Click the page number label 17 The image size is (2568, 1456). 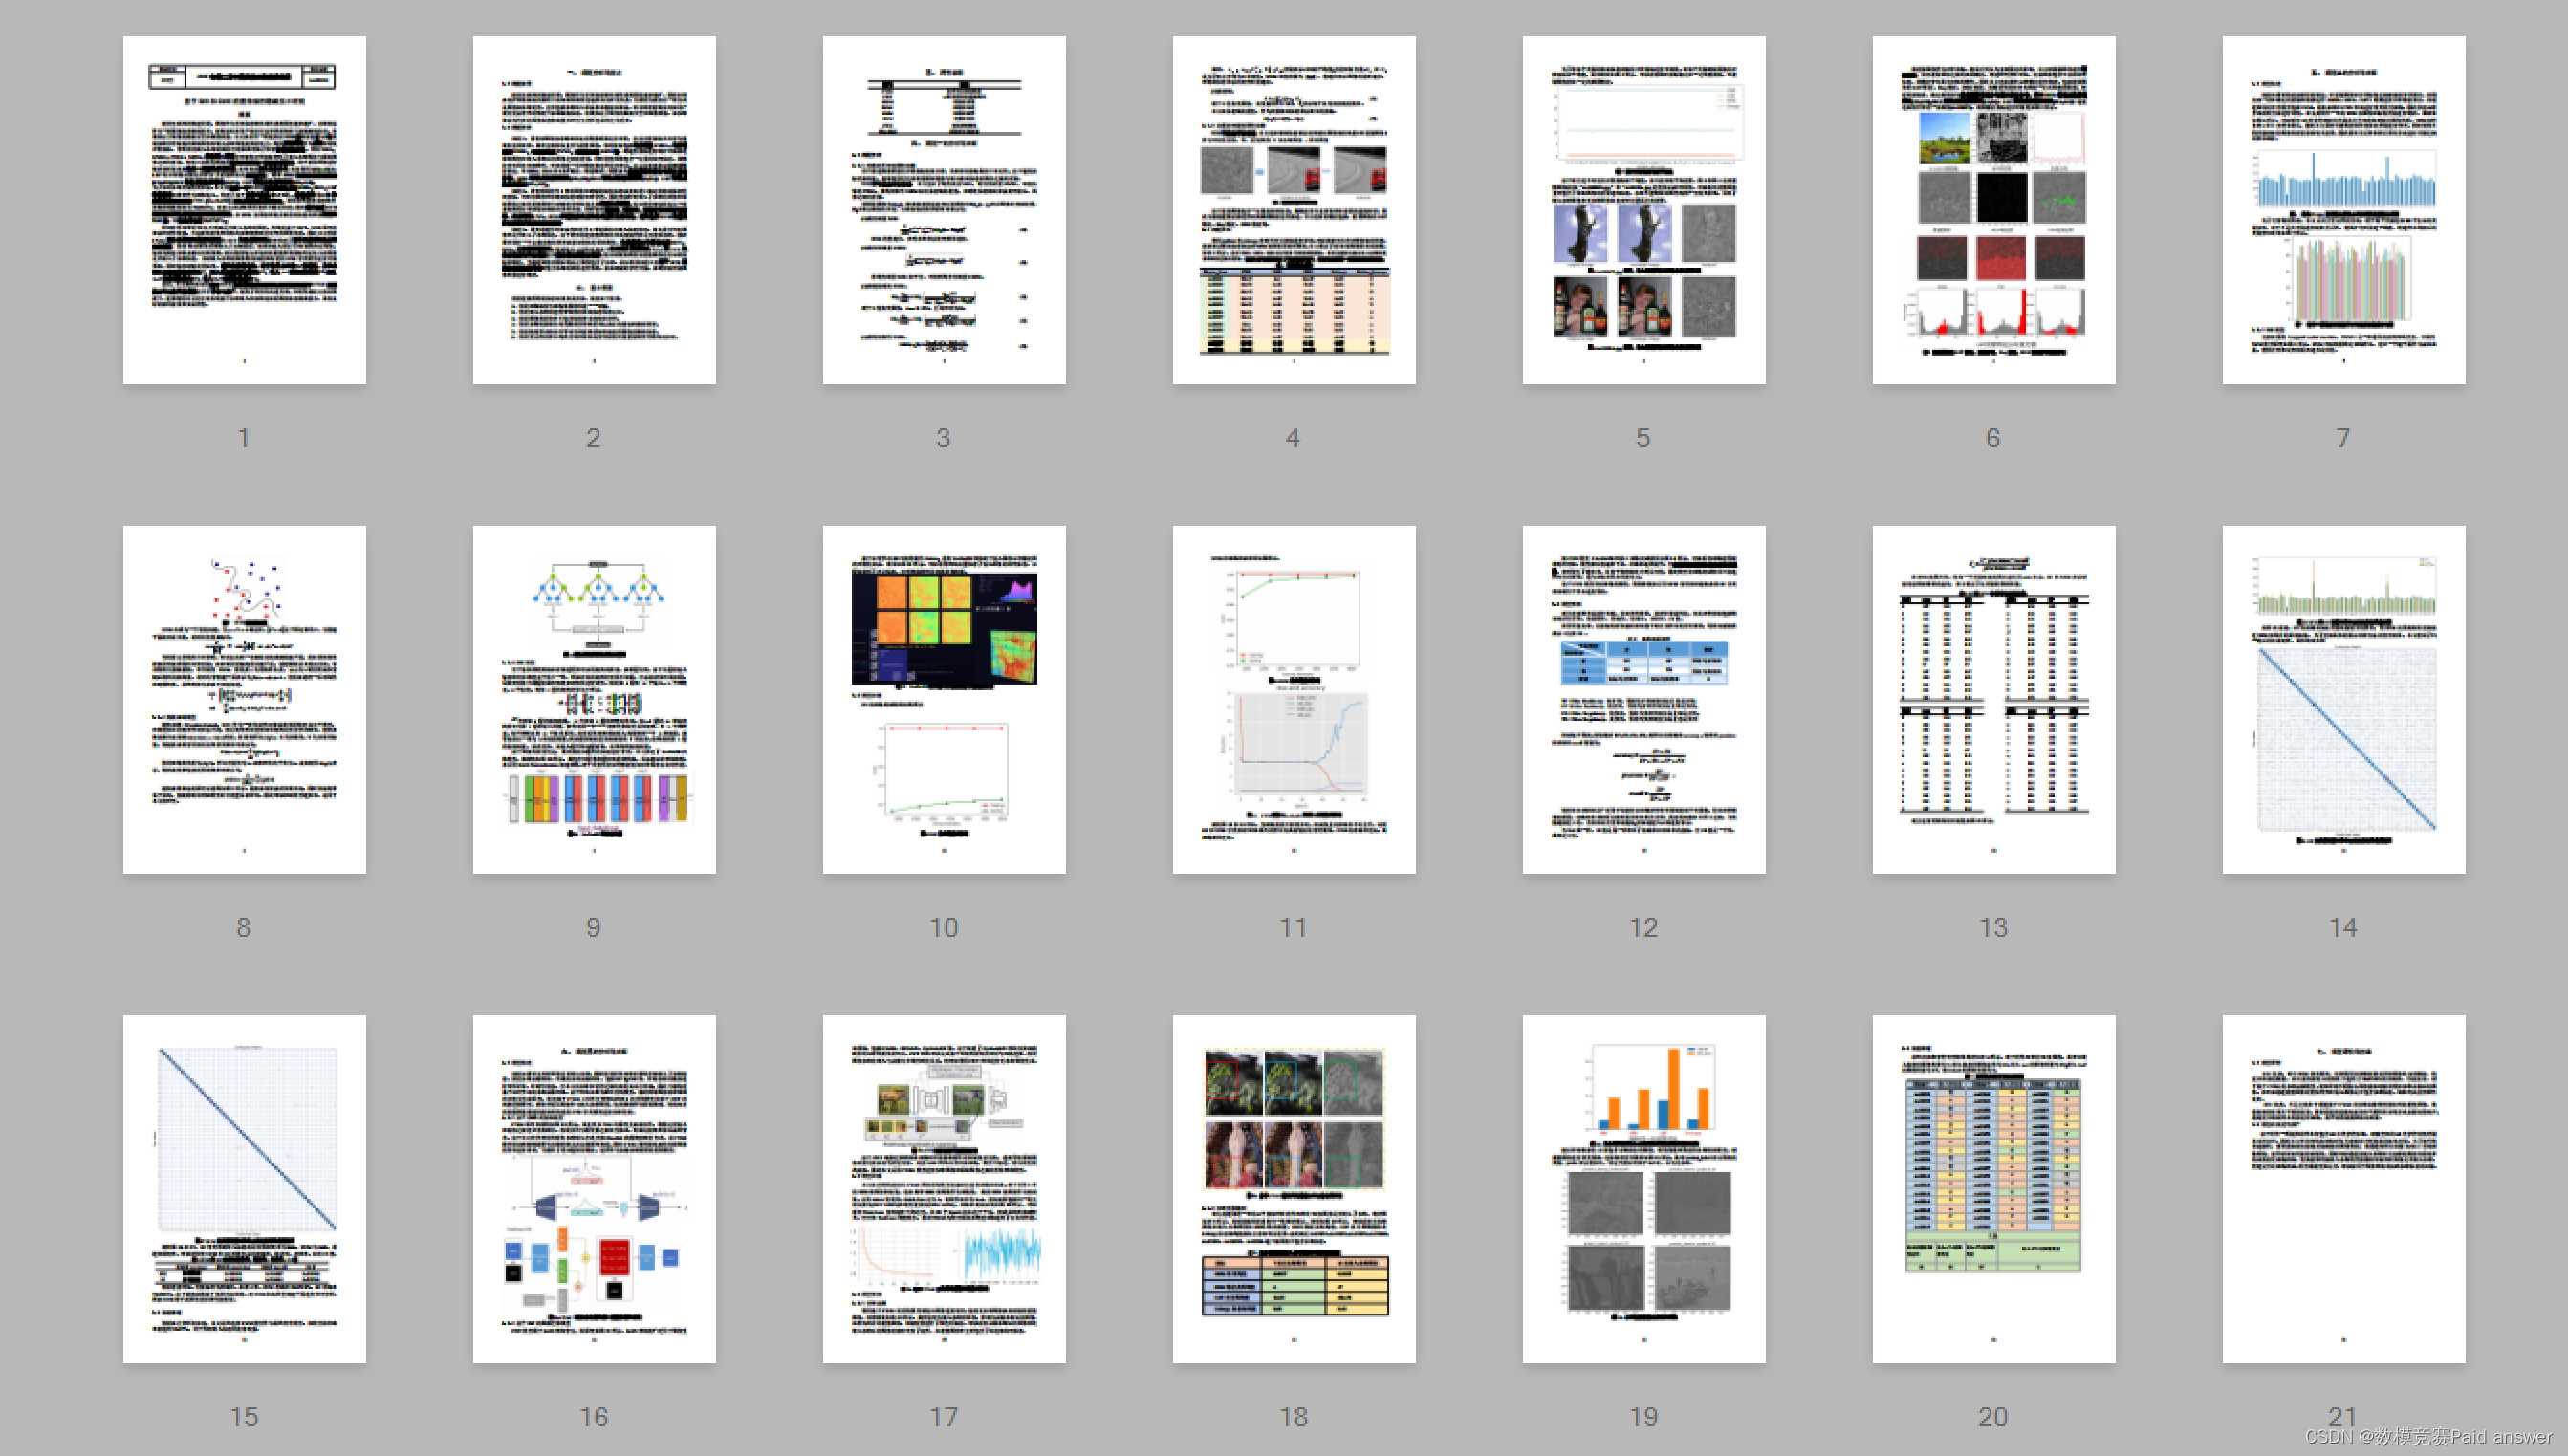click(944, 1416)
